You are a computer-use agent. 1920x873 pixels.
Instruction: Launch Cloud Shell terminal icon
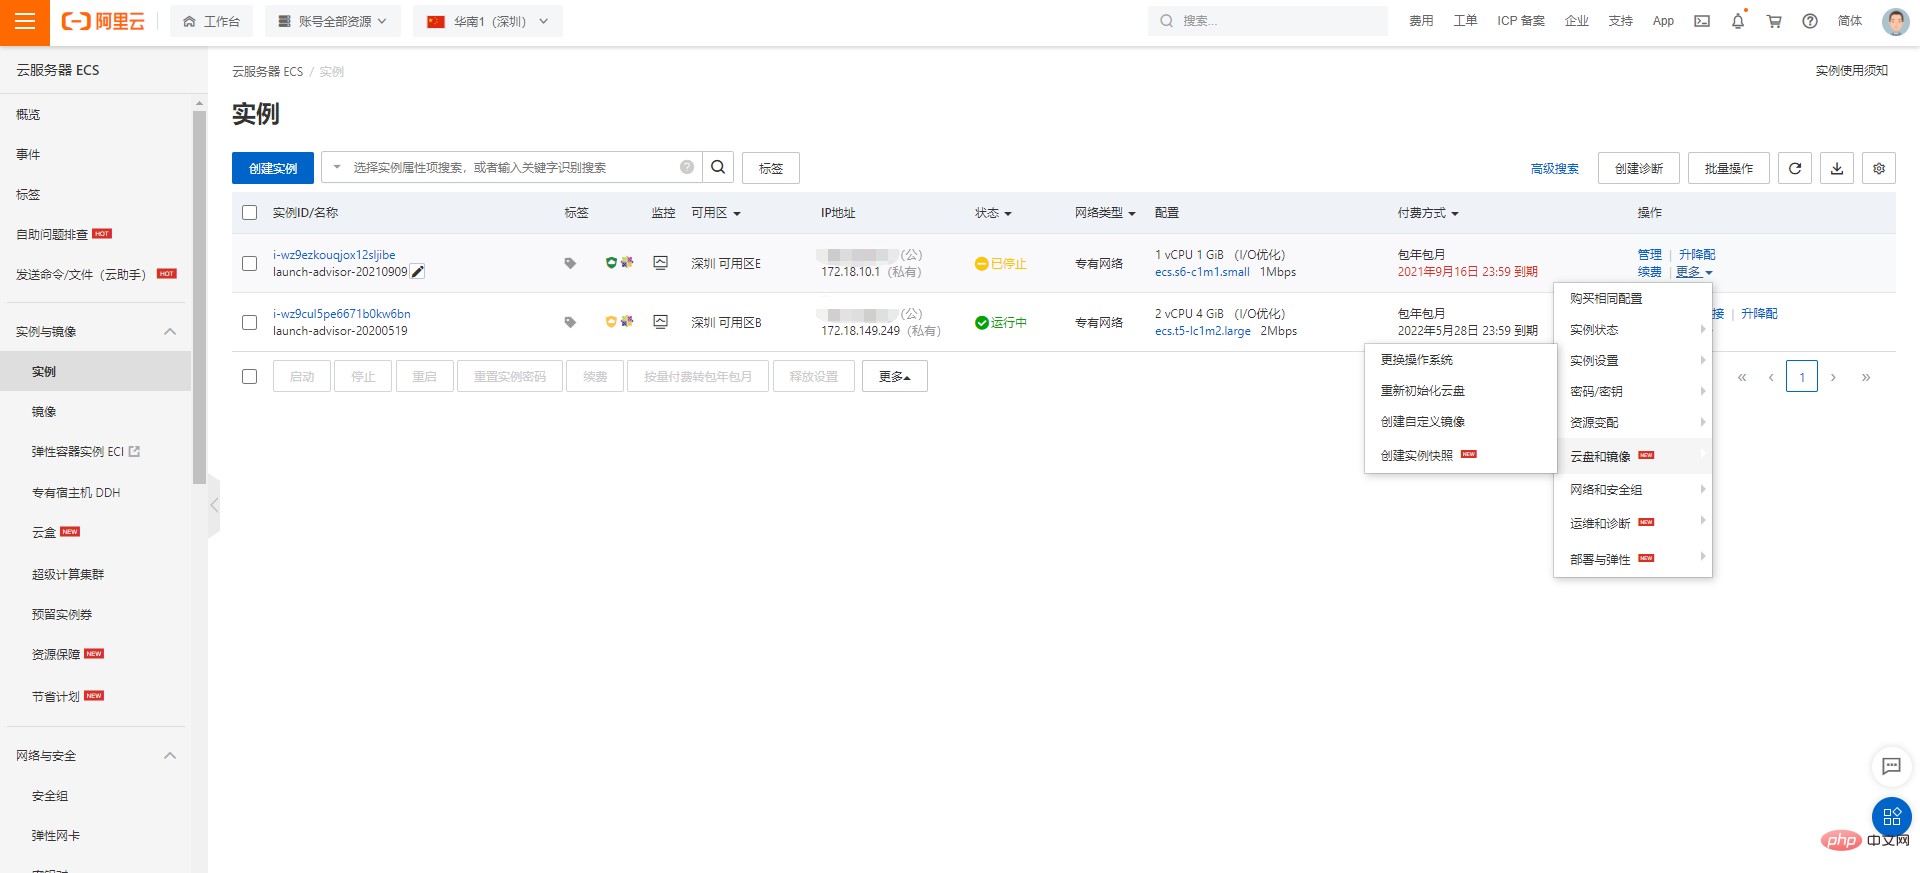point(1702,21)
